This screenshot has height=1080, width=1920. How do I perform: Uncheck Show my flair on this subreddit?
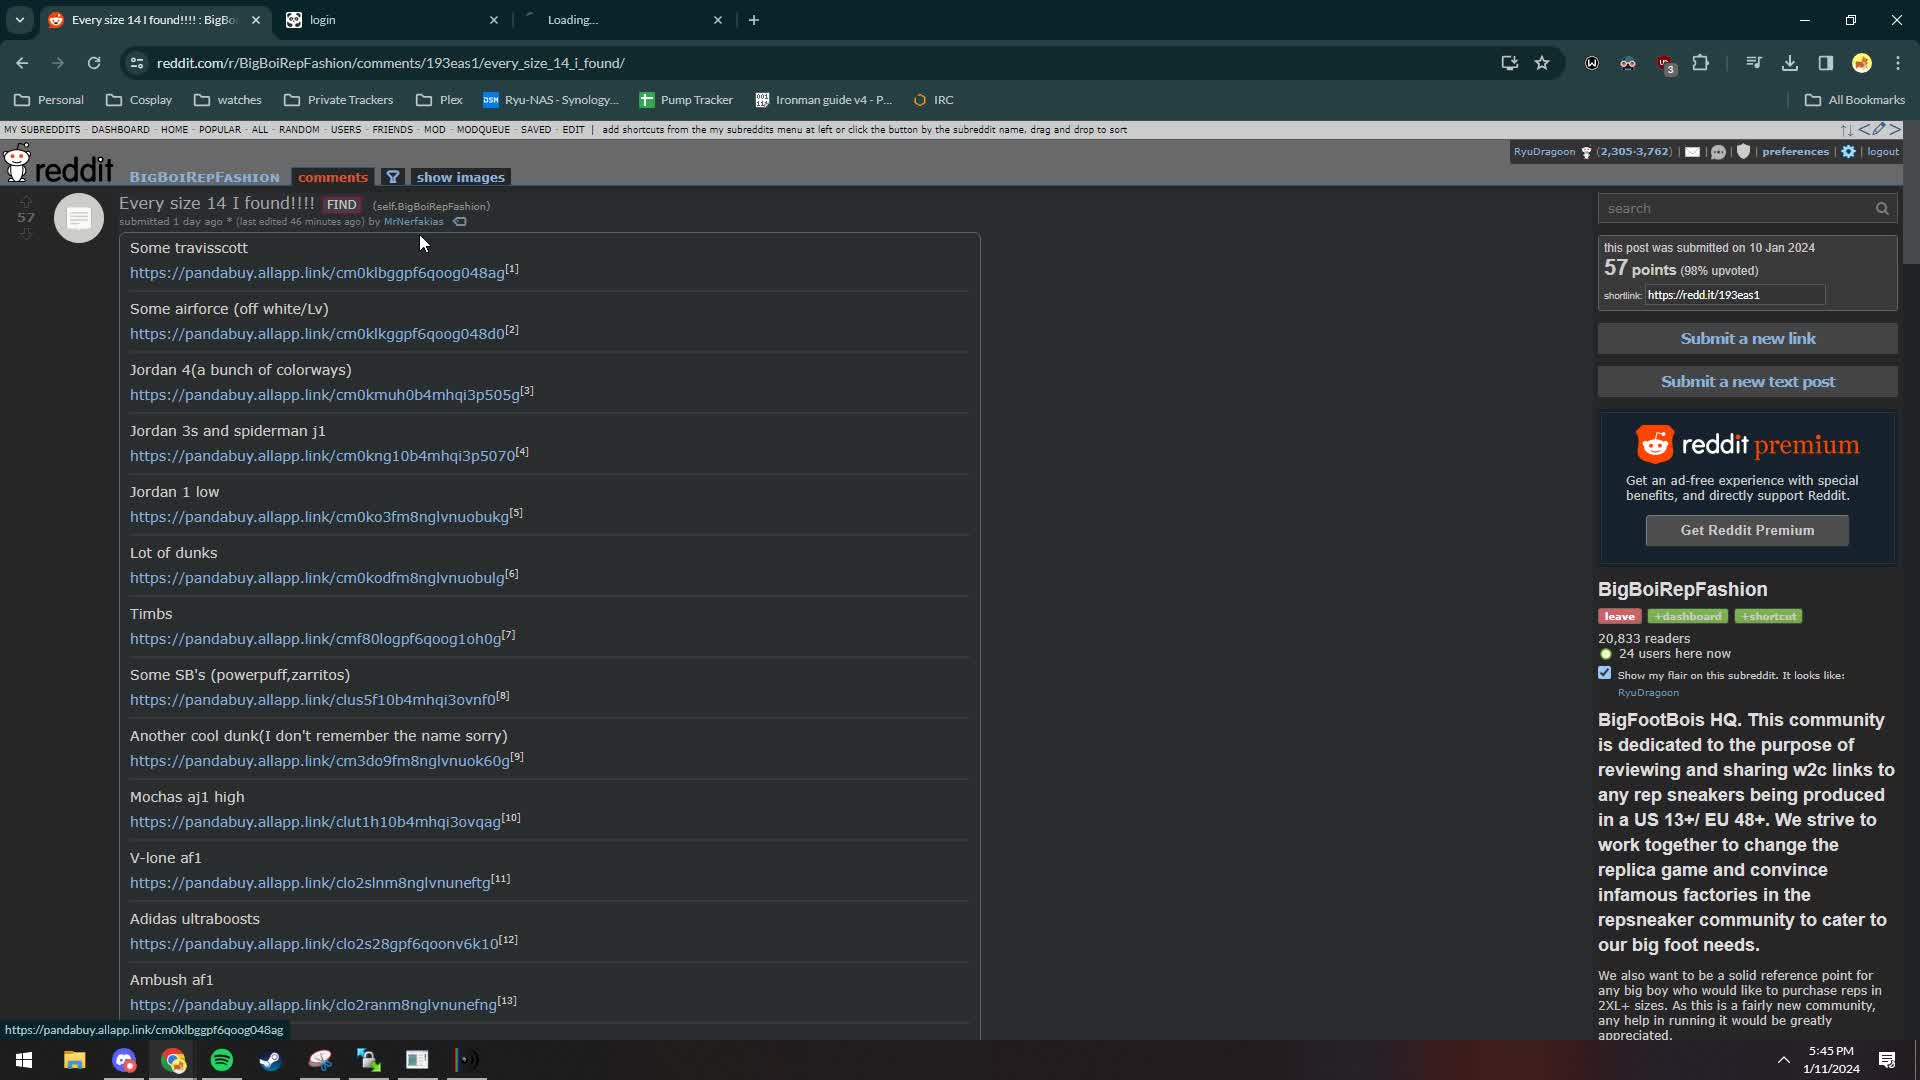(x=1605, y=674)
